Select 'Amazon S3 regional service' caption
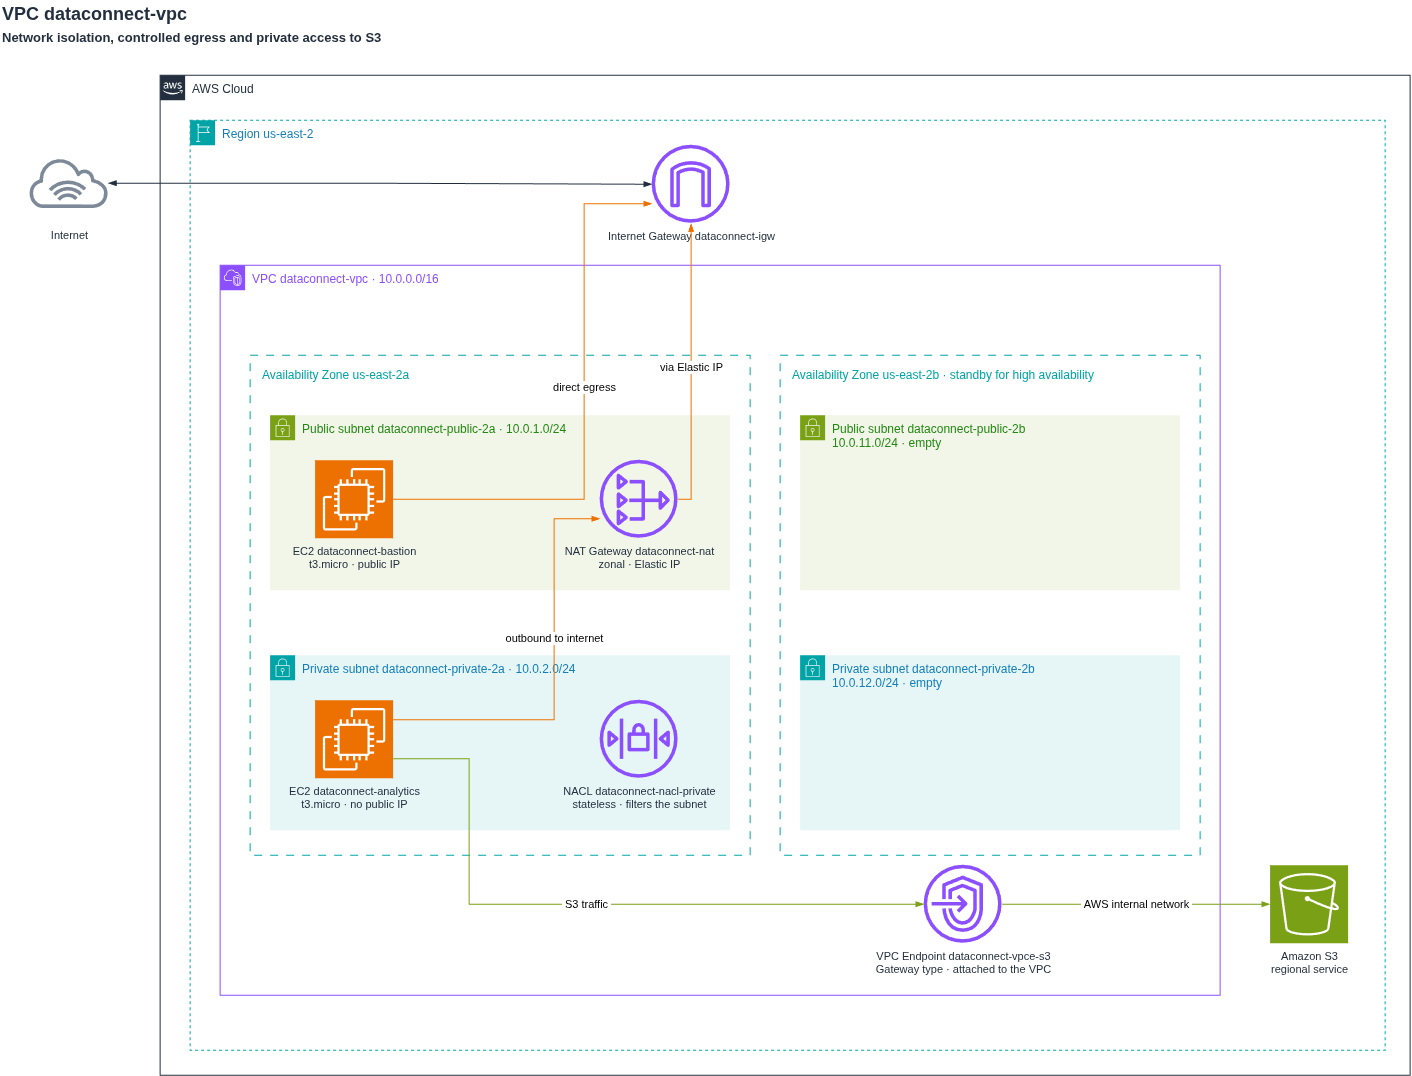The image size is (1412, 1076). coord(1309,963)
